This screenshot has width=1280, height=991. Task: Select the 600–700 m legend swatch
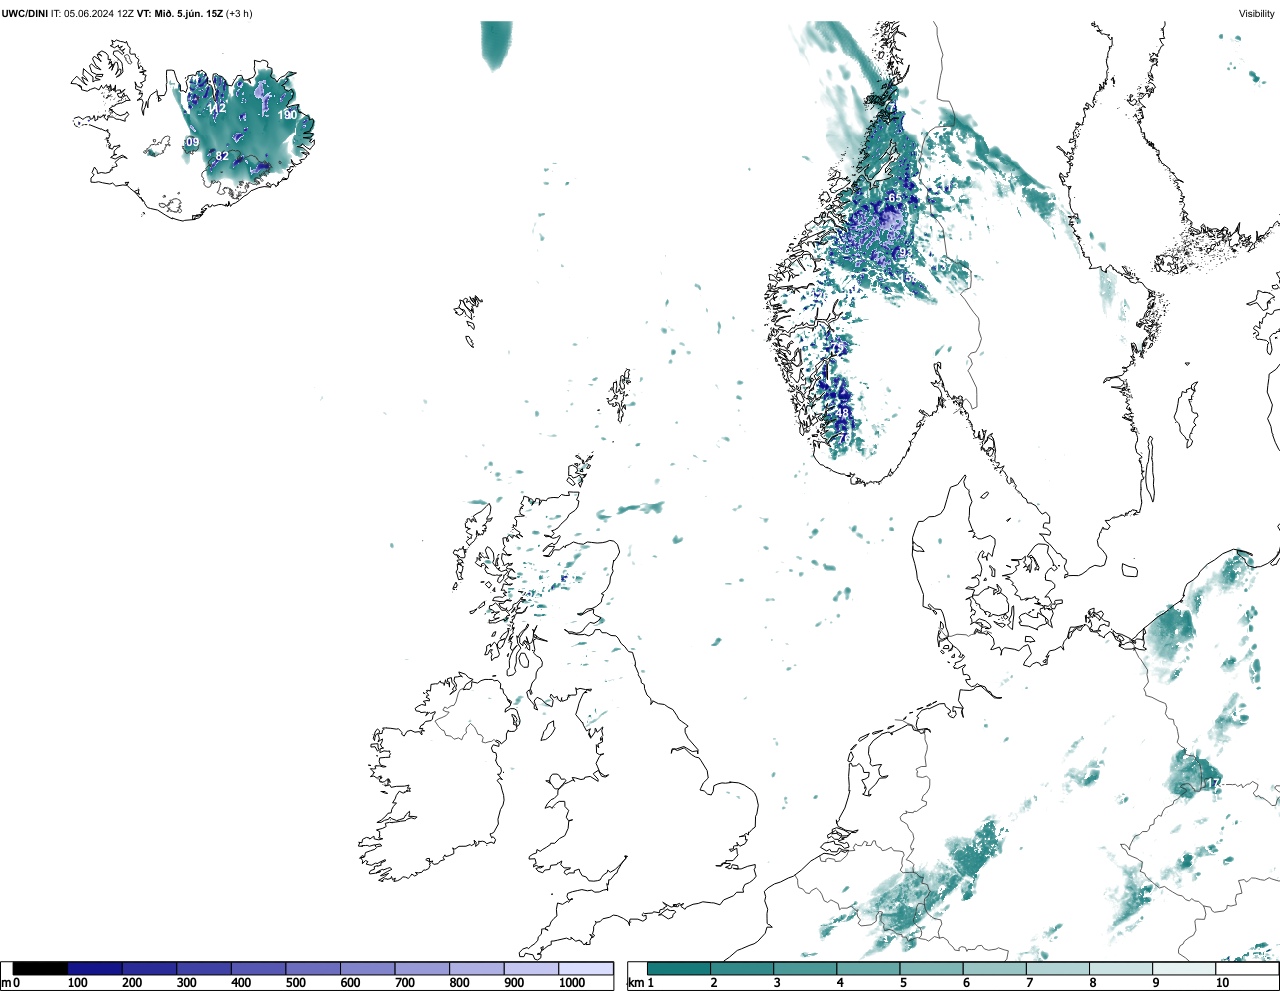pos(368,969)
